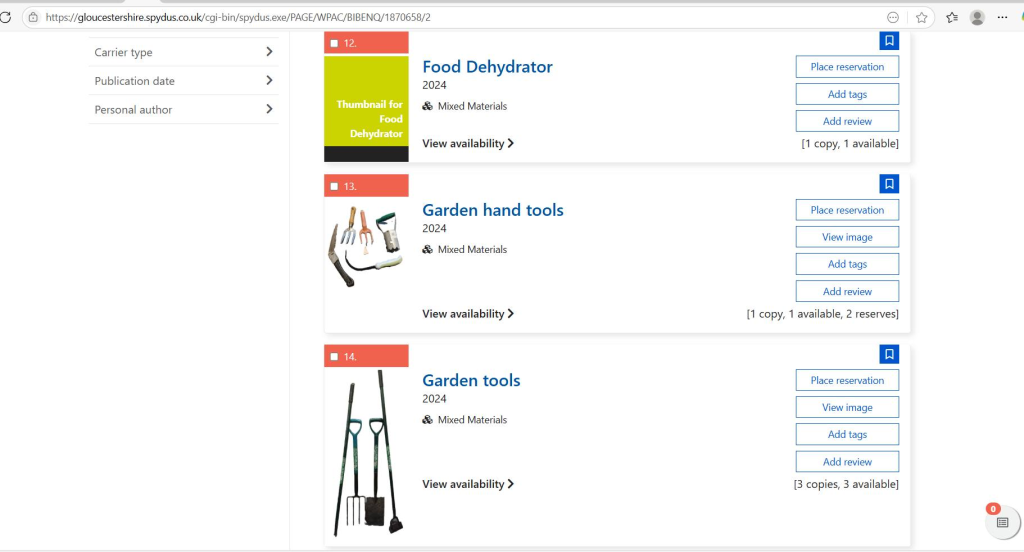Place reservation for Food Dehydrator
Viewport: 1024px width, 552px height.
pyautogui.click(x=847, y=67)
